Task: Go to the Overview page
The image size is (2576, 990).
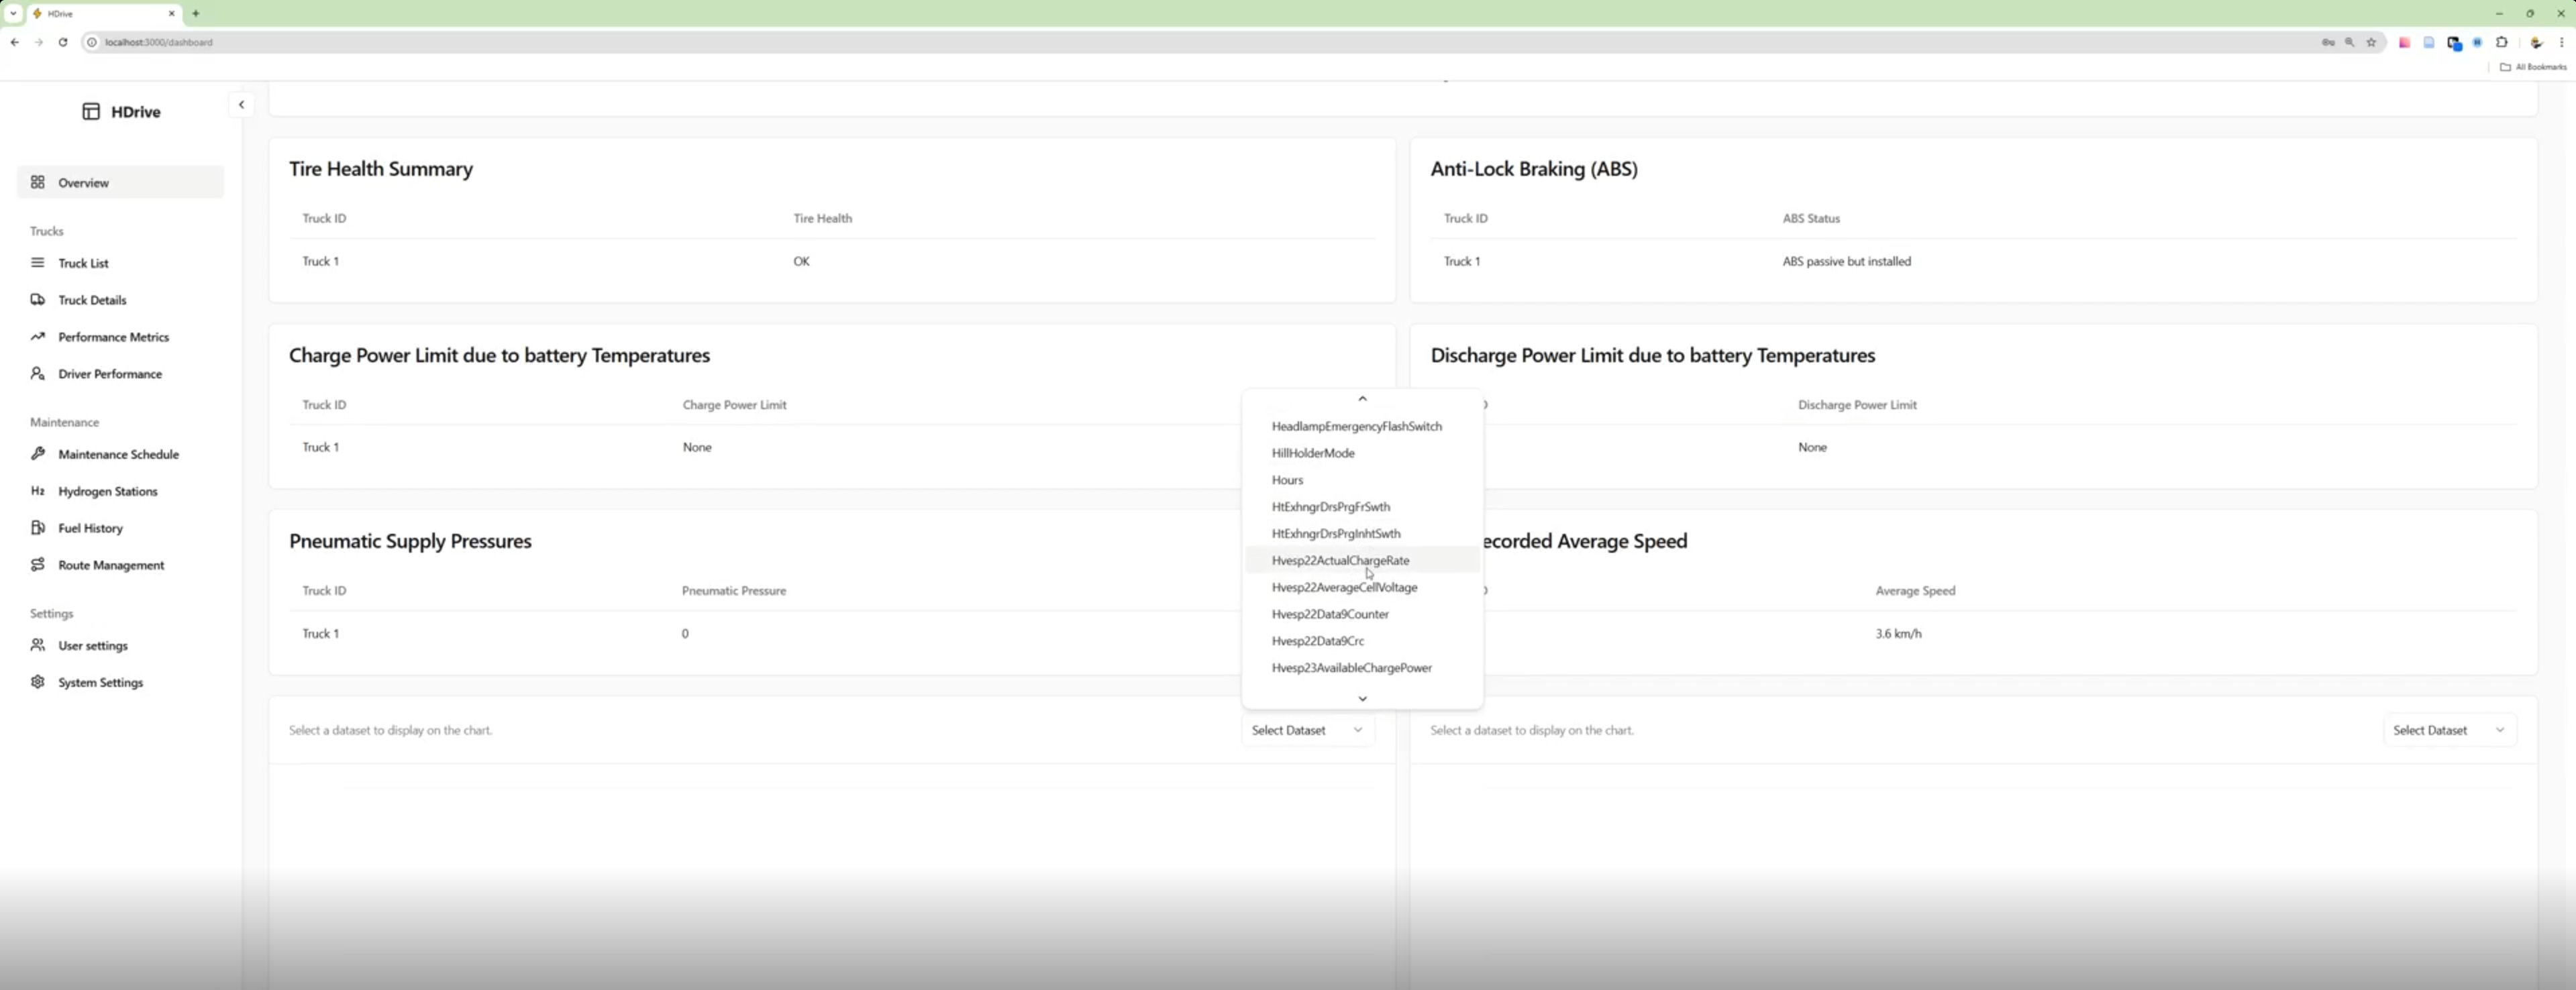Action: click(84, 183)
